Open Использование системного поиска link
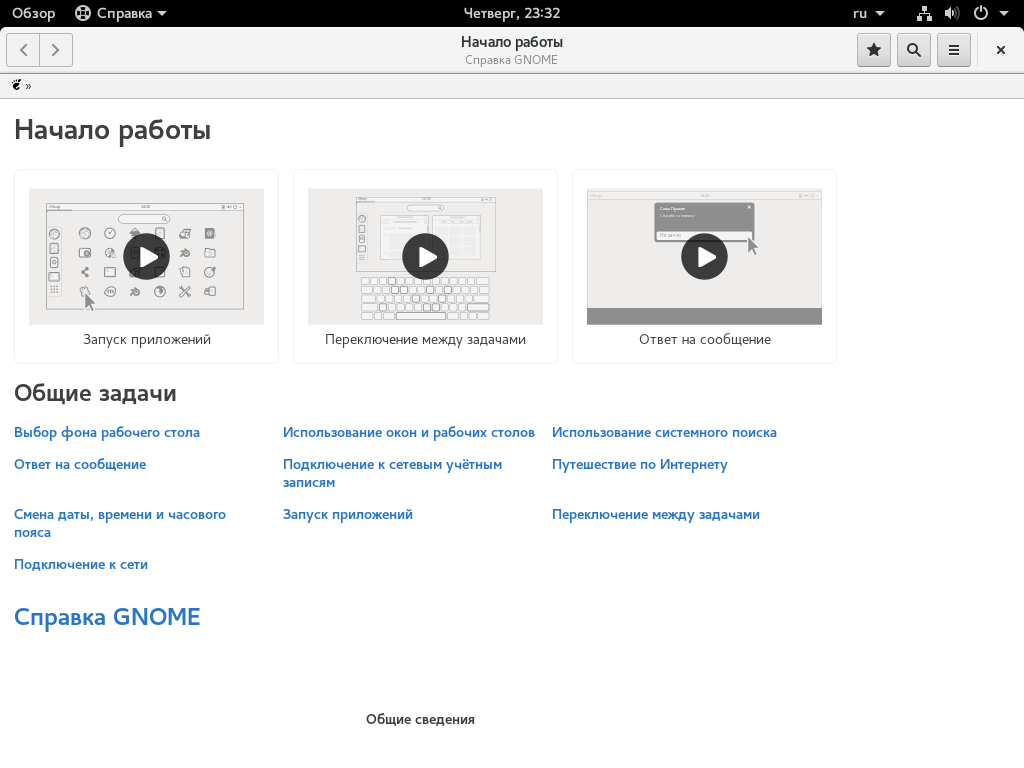The width and height of the screenshot is (1024, 768). point(664,432)
